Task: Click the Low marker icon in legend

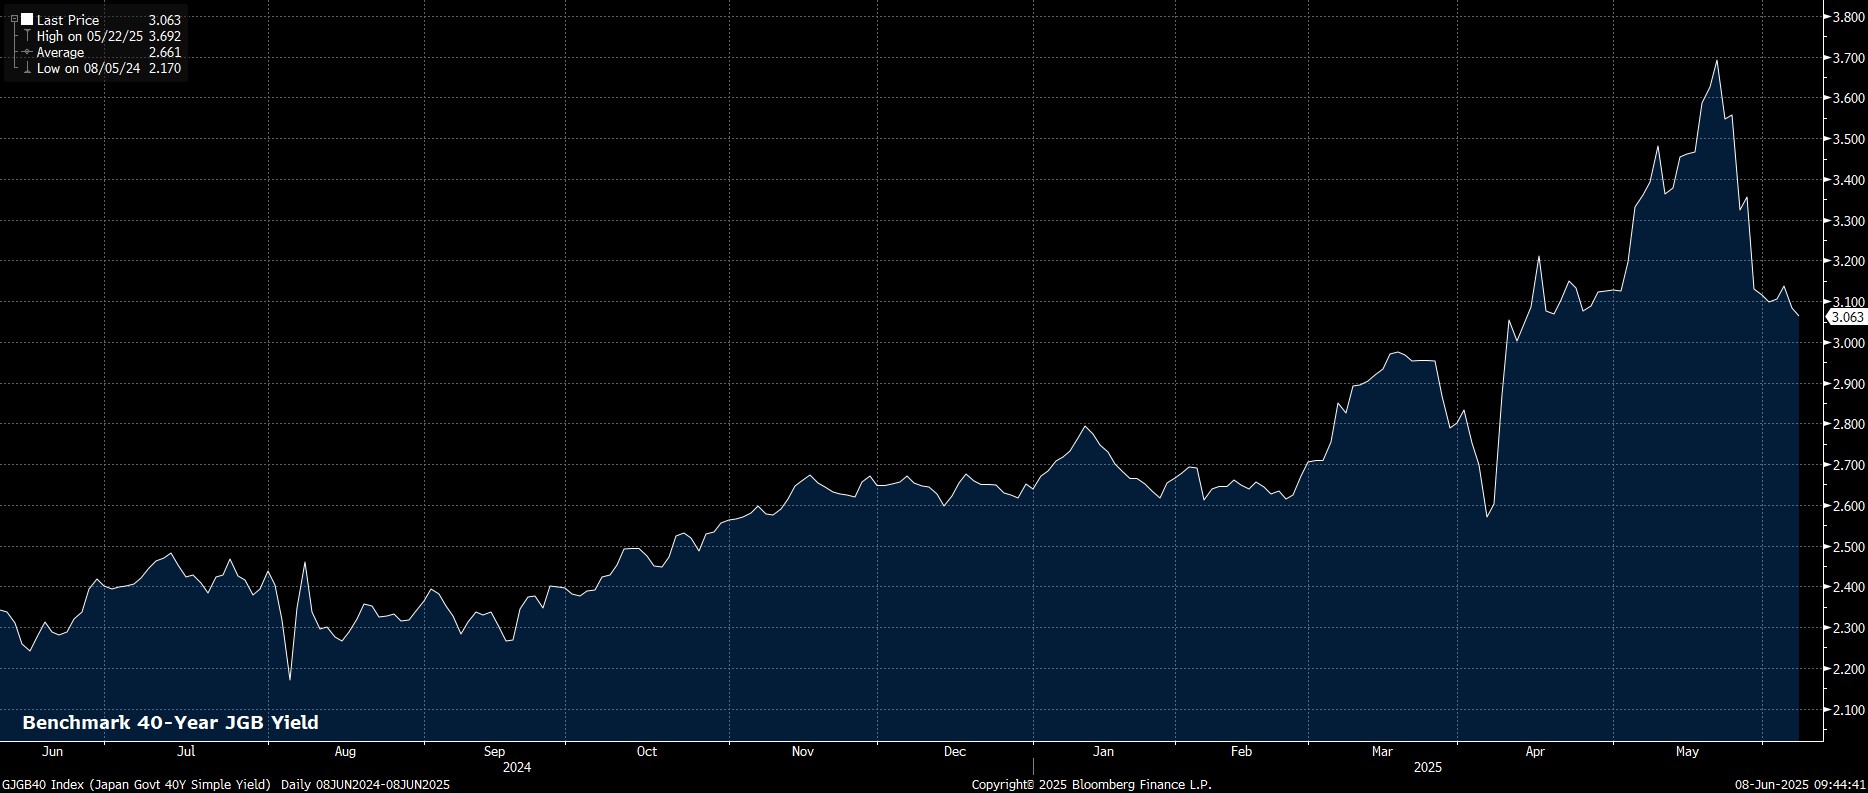Action: pyautogui.click(x=27, y=68)
